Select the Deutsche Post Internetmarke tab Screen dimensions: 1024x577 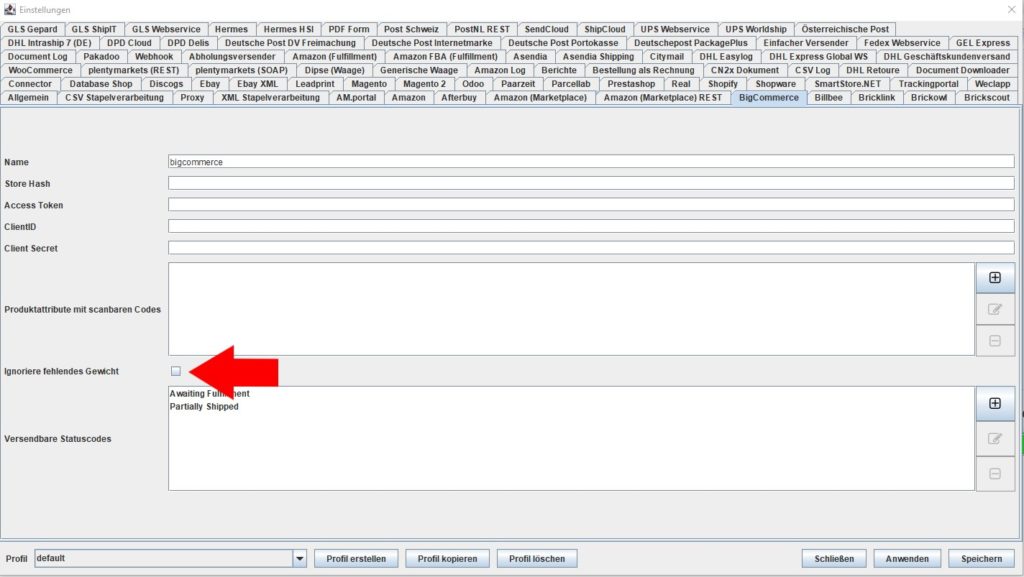432,42
